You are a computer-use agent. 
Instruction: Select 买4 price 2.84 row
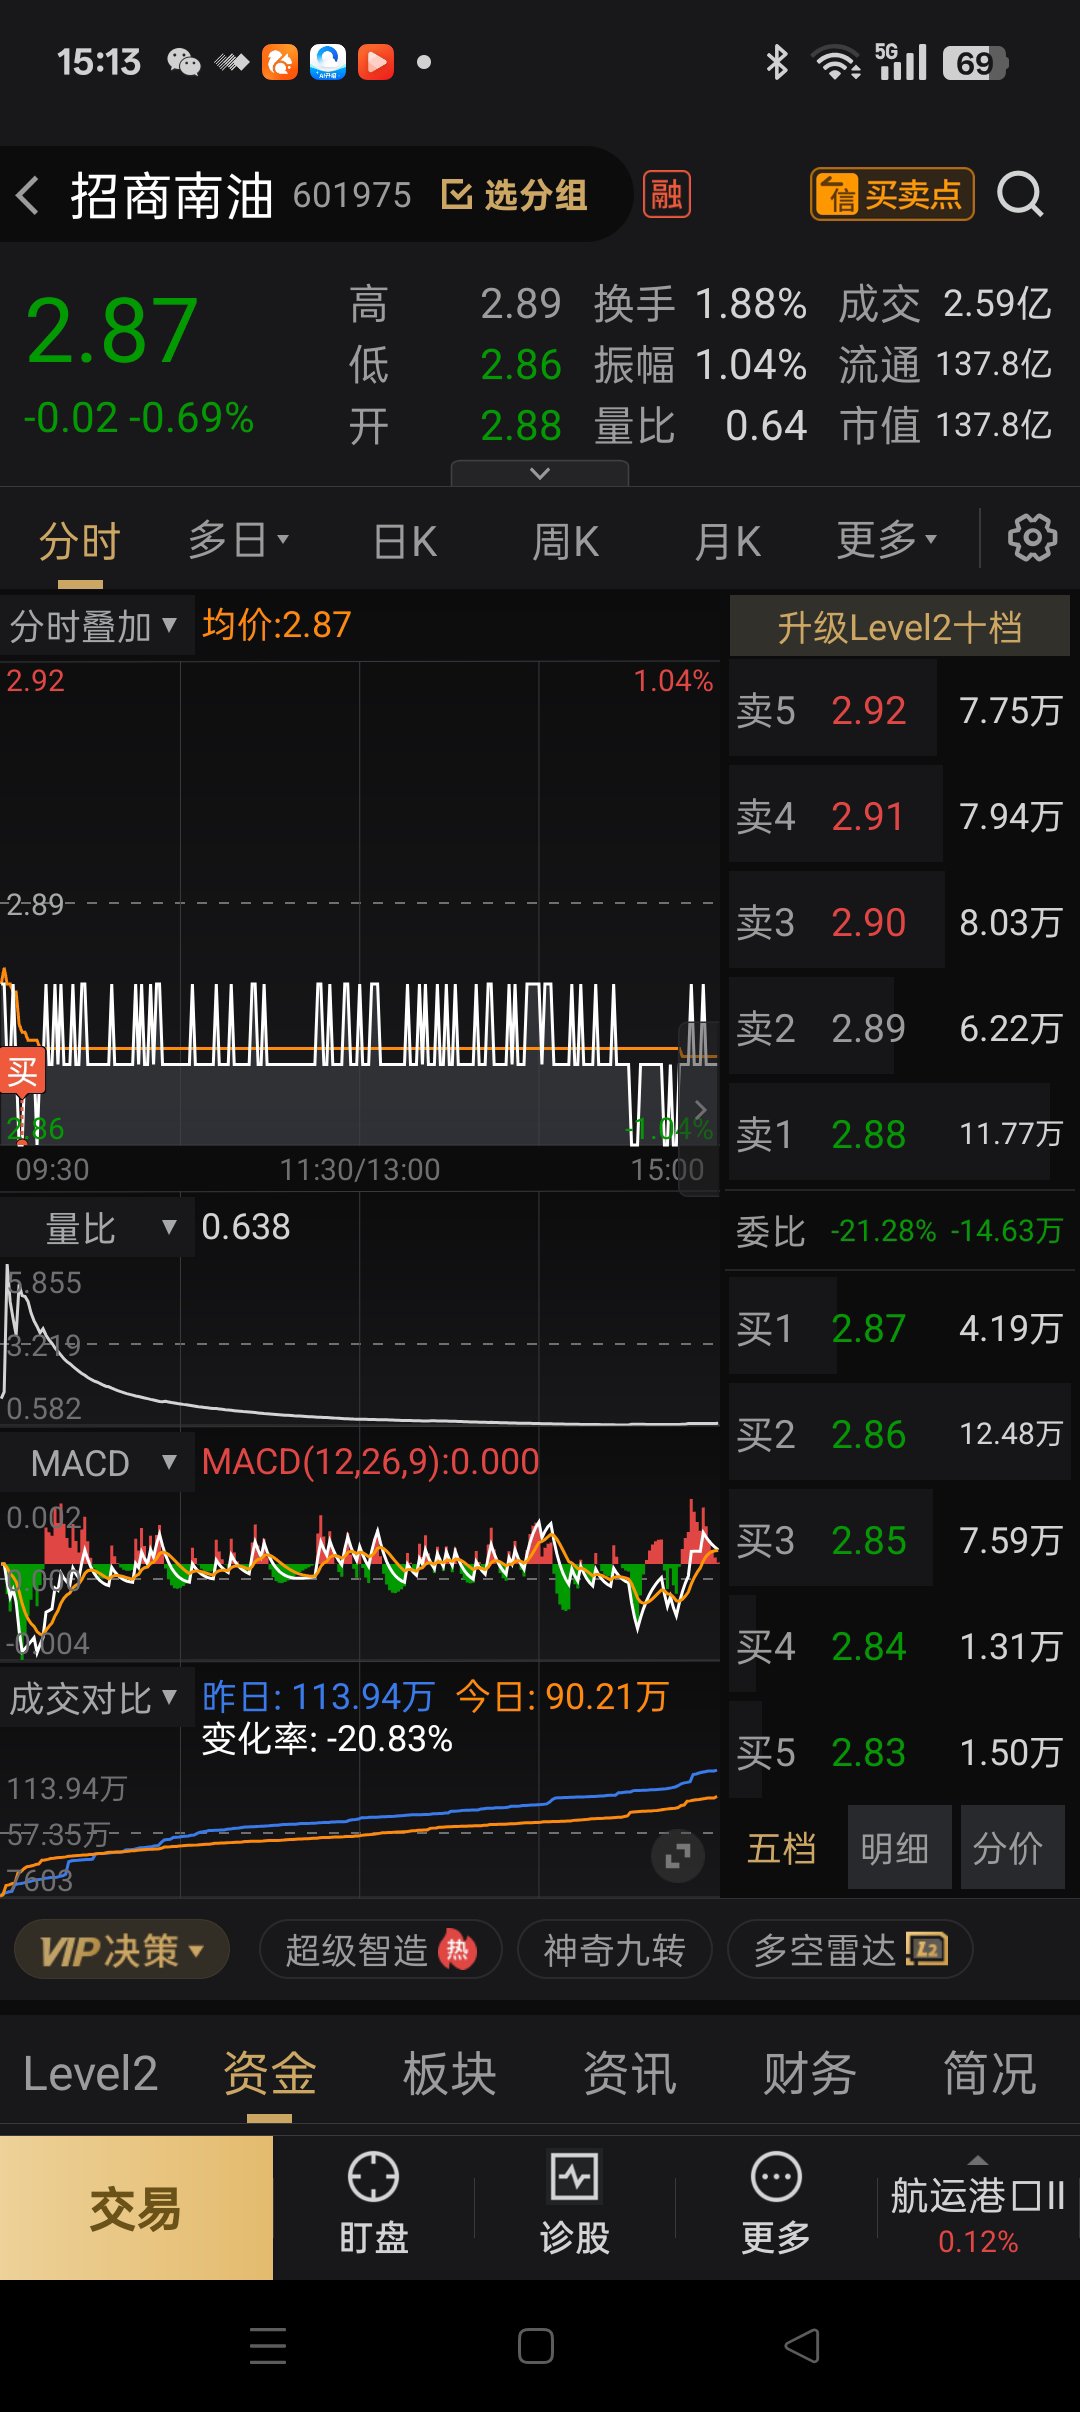click(899, 1646)
